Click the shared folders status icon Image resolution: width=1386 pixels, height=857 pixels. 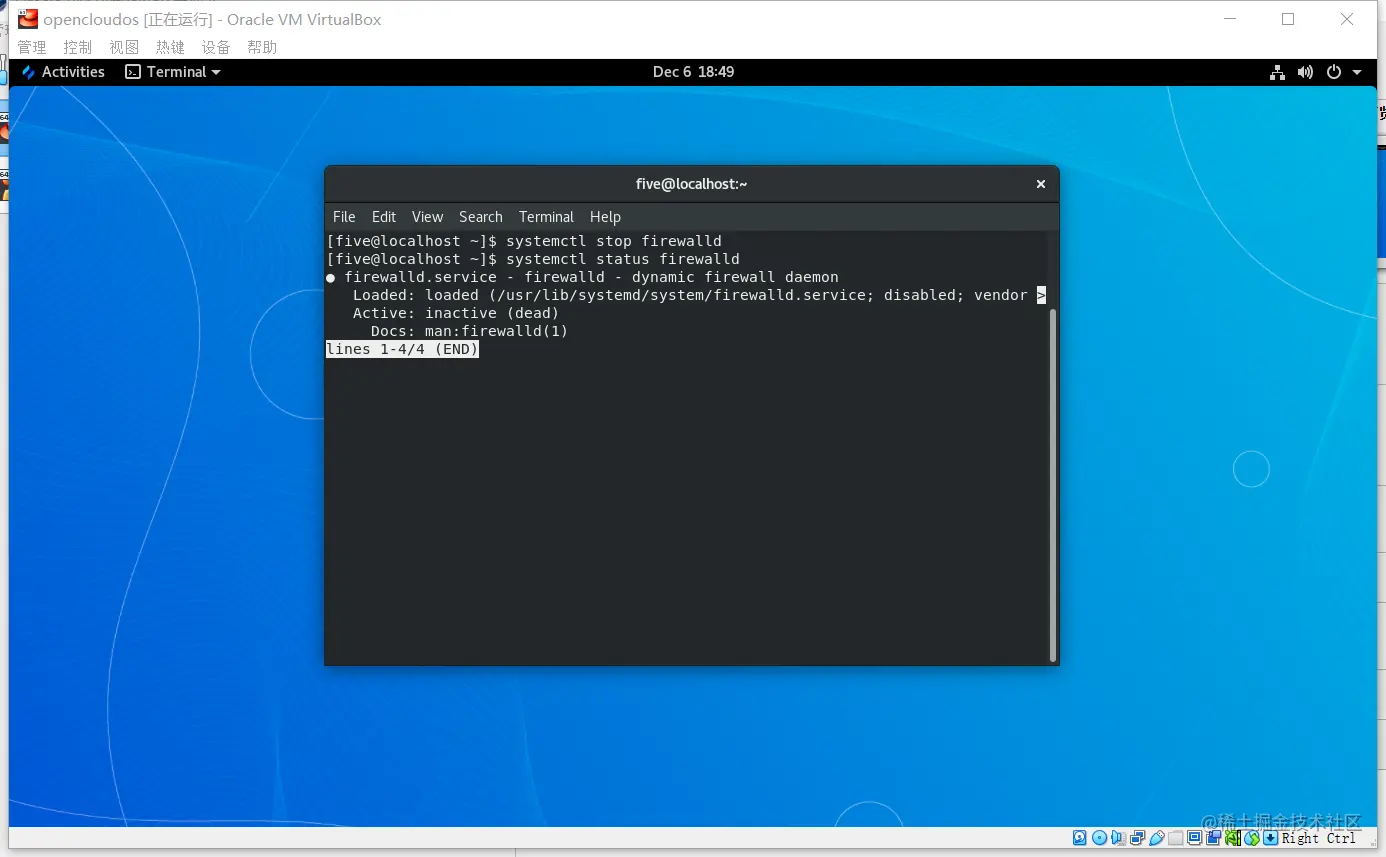tap(1175, 838)
